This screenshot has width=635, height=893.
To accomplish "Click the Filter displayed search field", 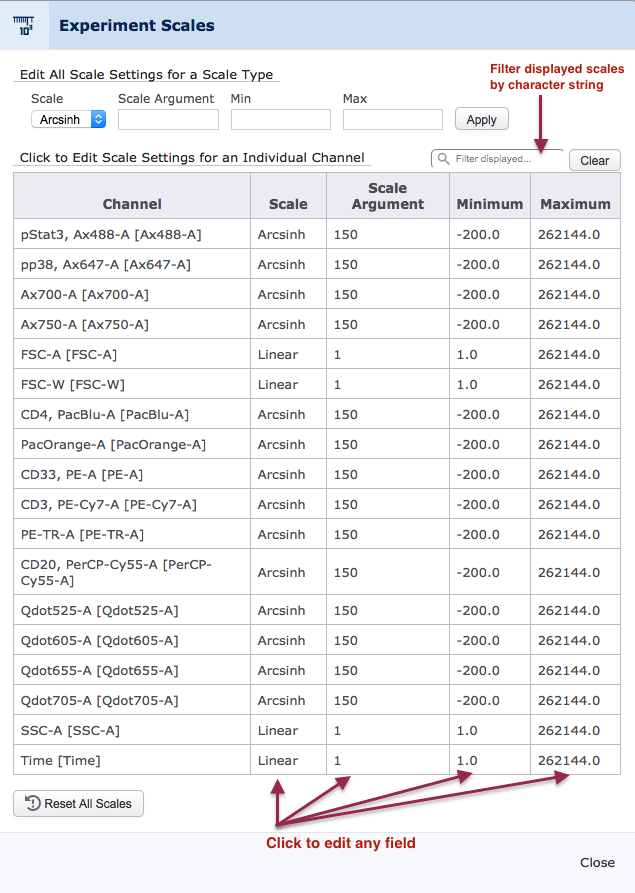I will [497, 159].
